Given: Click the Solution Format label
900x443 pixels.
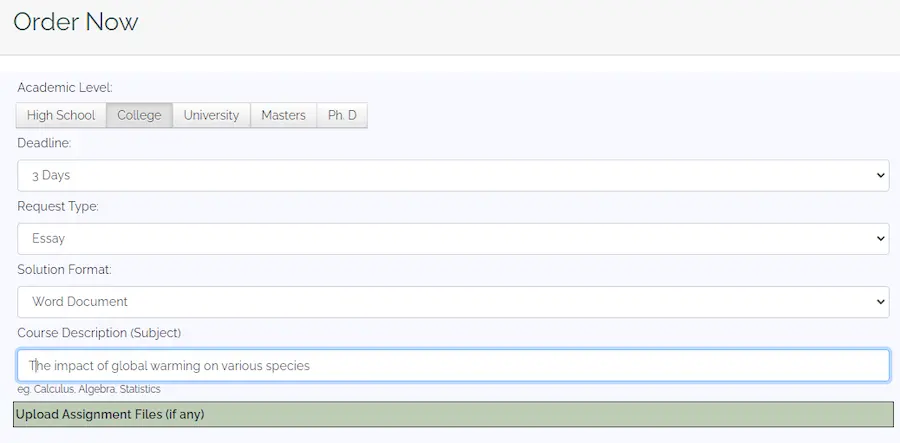Looking at the screenshot, I should 64,270.
